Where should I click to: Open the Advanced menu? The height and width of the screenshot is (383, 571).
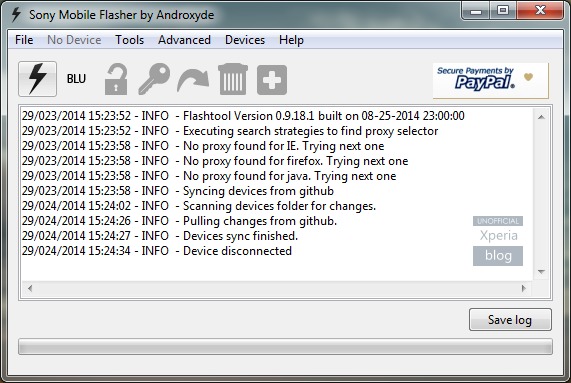tap(184, 40)
